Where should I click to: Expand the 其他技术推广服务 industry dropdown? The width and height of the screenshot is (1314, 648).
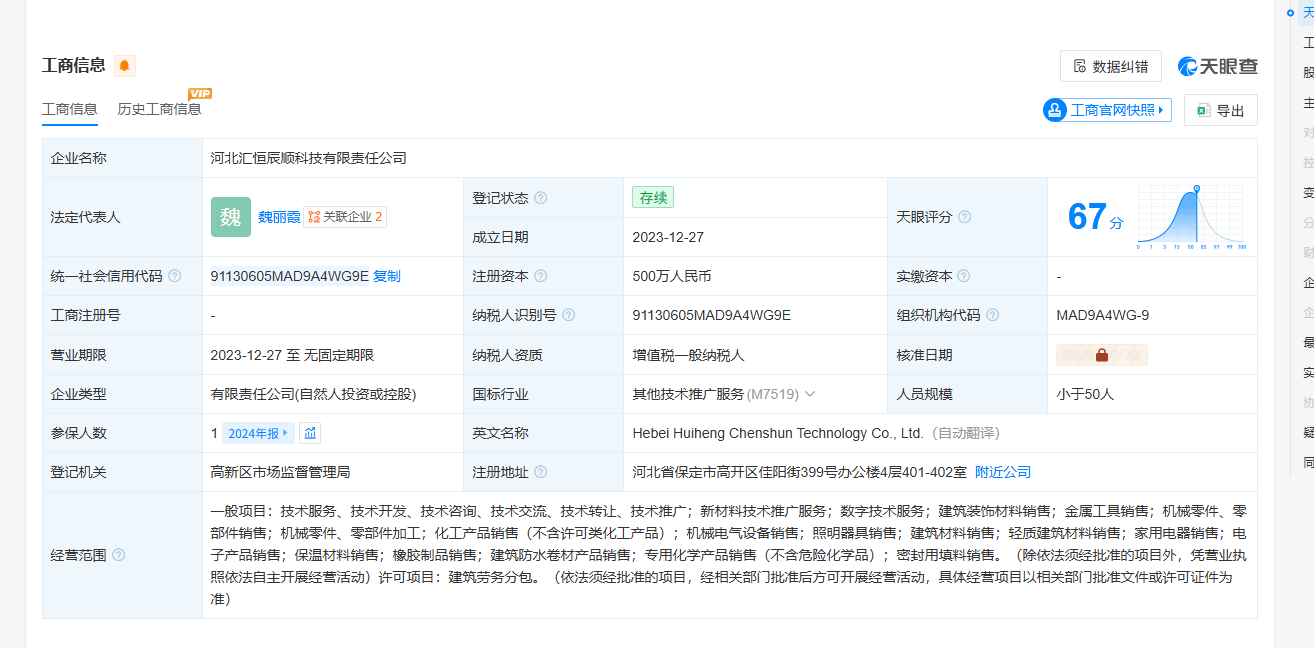pyautogui.click(x=810, y=394)
